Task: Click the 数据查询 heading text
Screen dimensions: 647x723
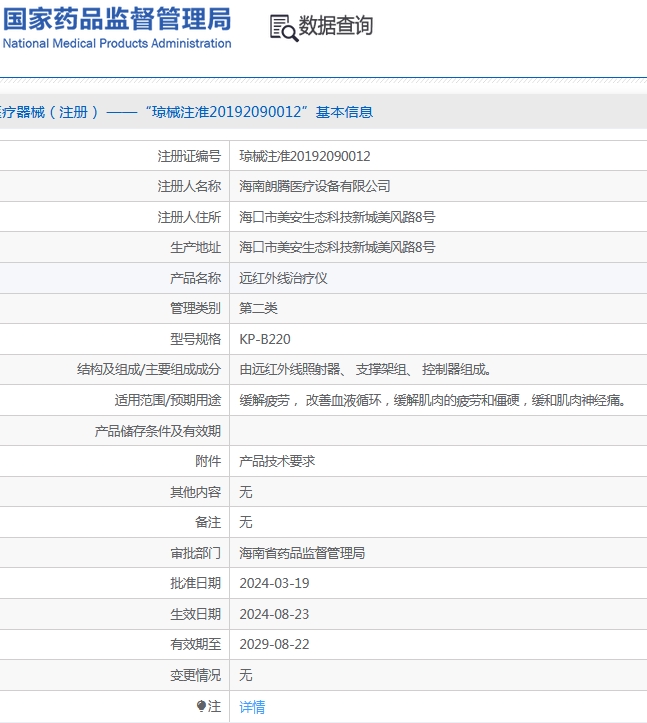Action: pyautogui.click(x=336, y=25)
